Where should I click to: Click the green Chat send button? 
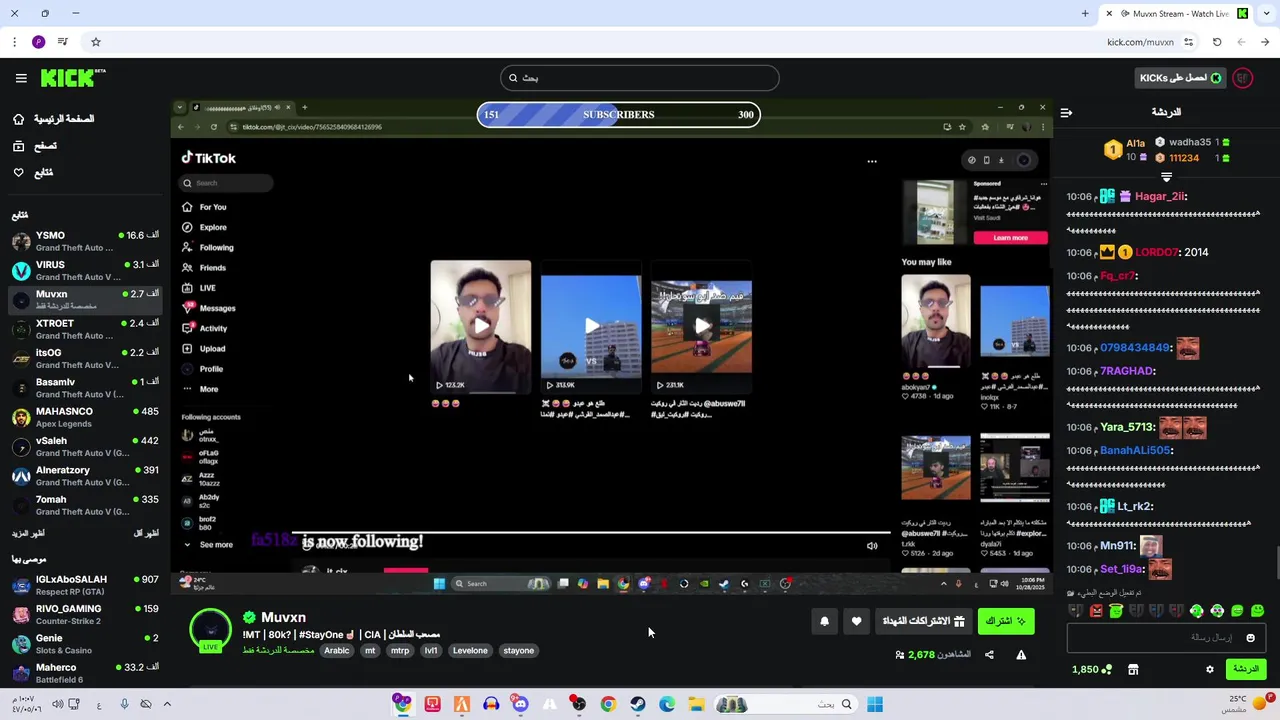click(x=1246, y=669)
